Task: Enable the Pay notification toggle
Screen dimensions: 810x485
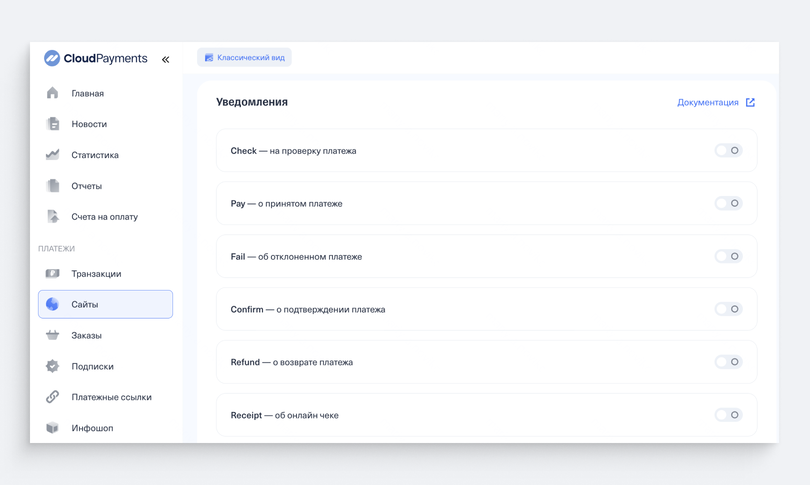Action: (x=728, y=203)
